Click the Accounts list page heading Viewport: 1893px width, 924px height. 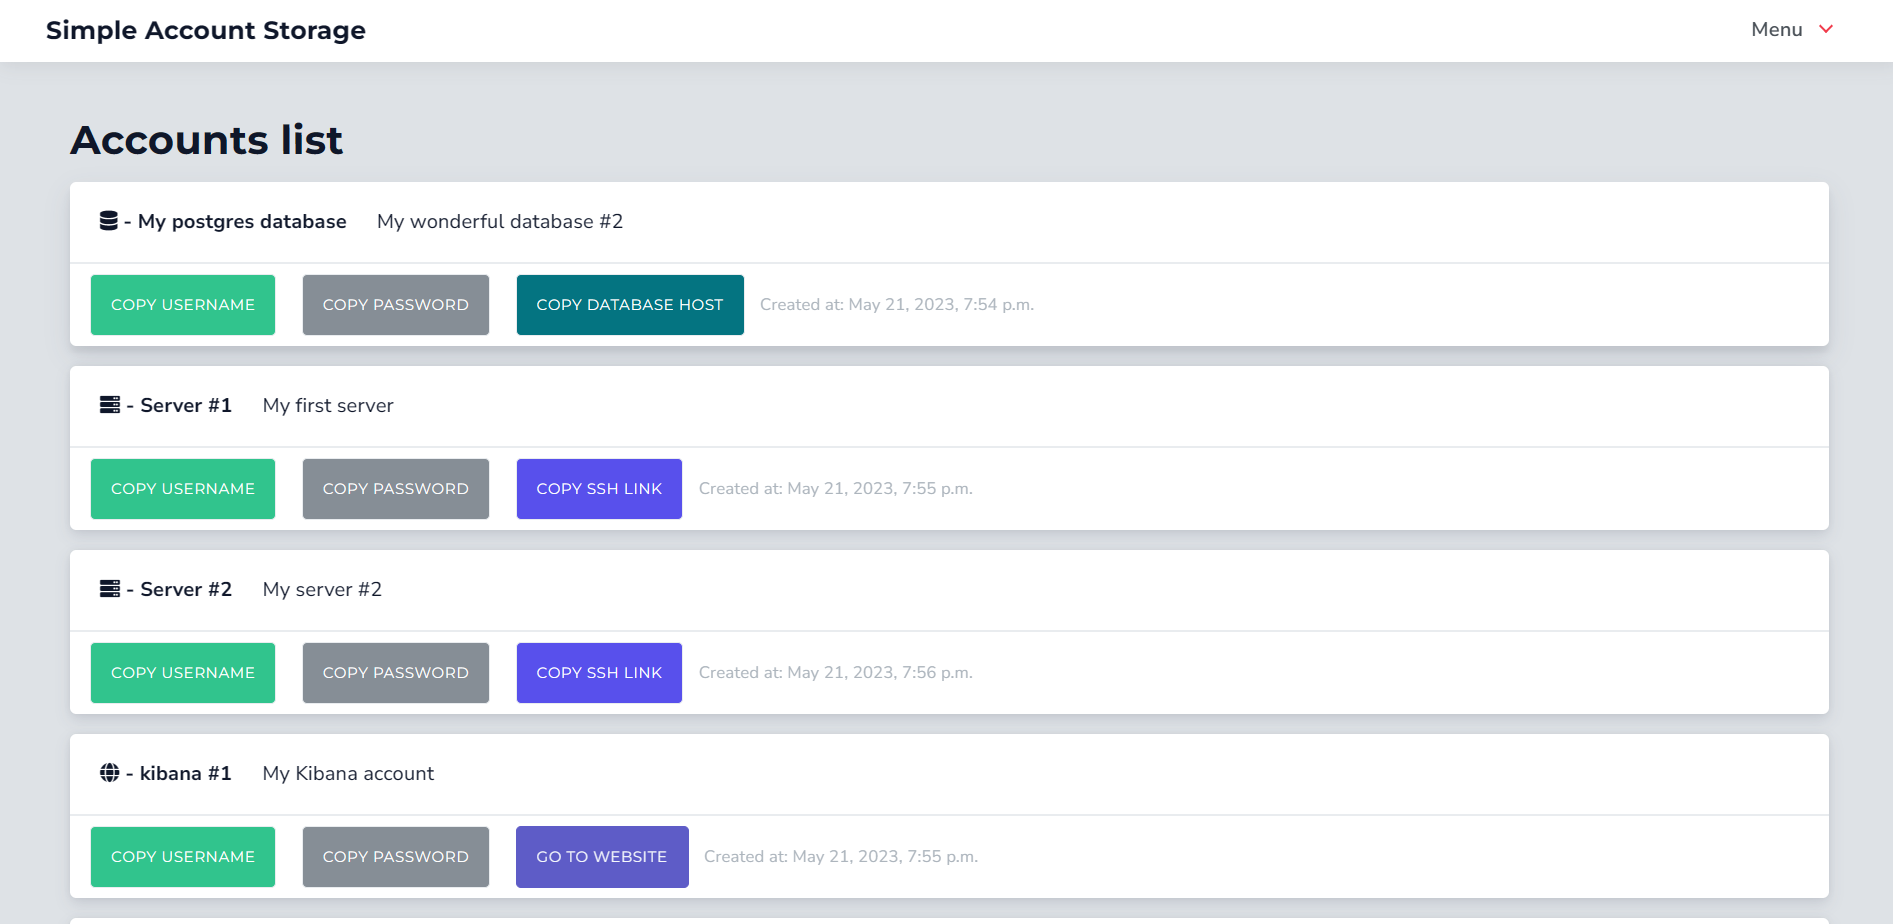[x=206, y=139]
